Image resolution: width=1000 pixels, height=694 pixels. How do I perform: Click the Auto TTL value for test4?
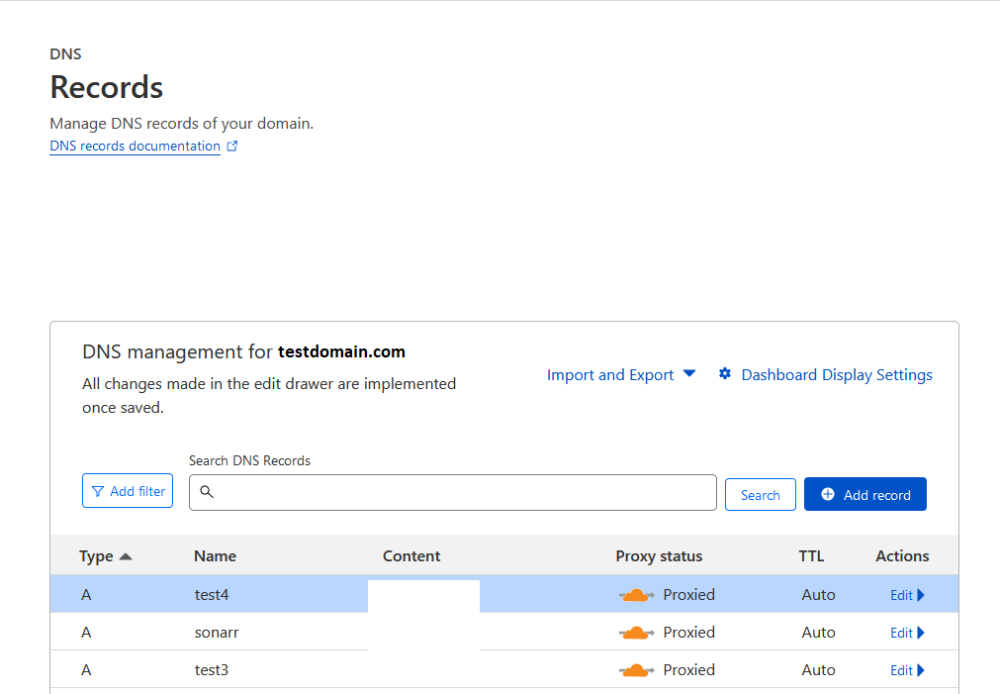tap(818, 594)
